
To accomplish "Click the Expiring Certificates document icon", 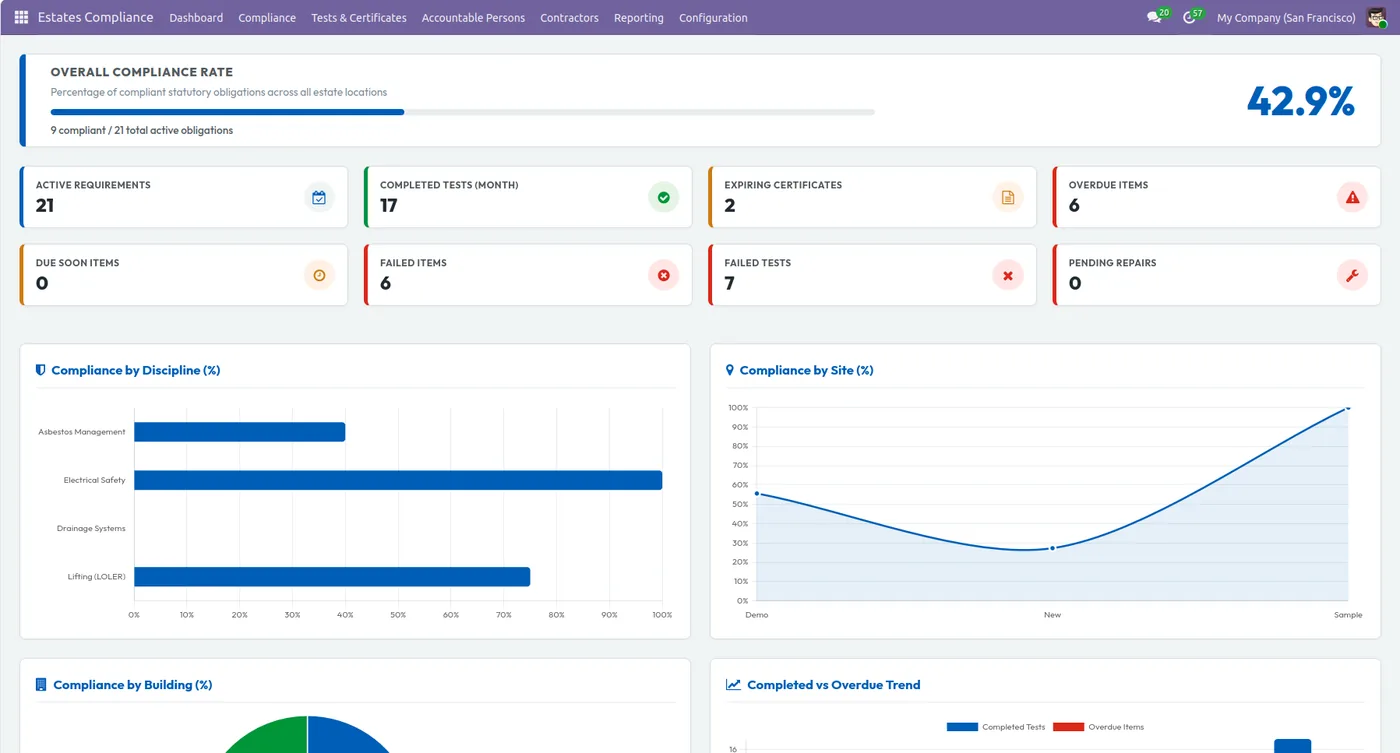I will coord(1008,197).
